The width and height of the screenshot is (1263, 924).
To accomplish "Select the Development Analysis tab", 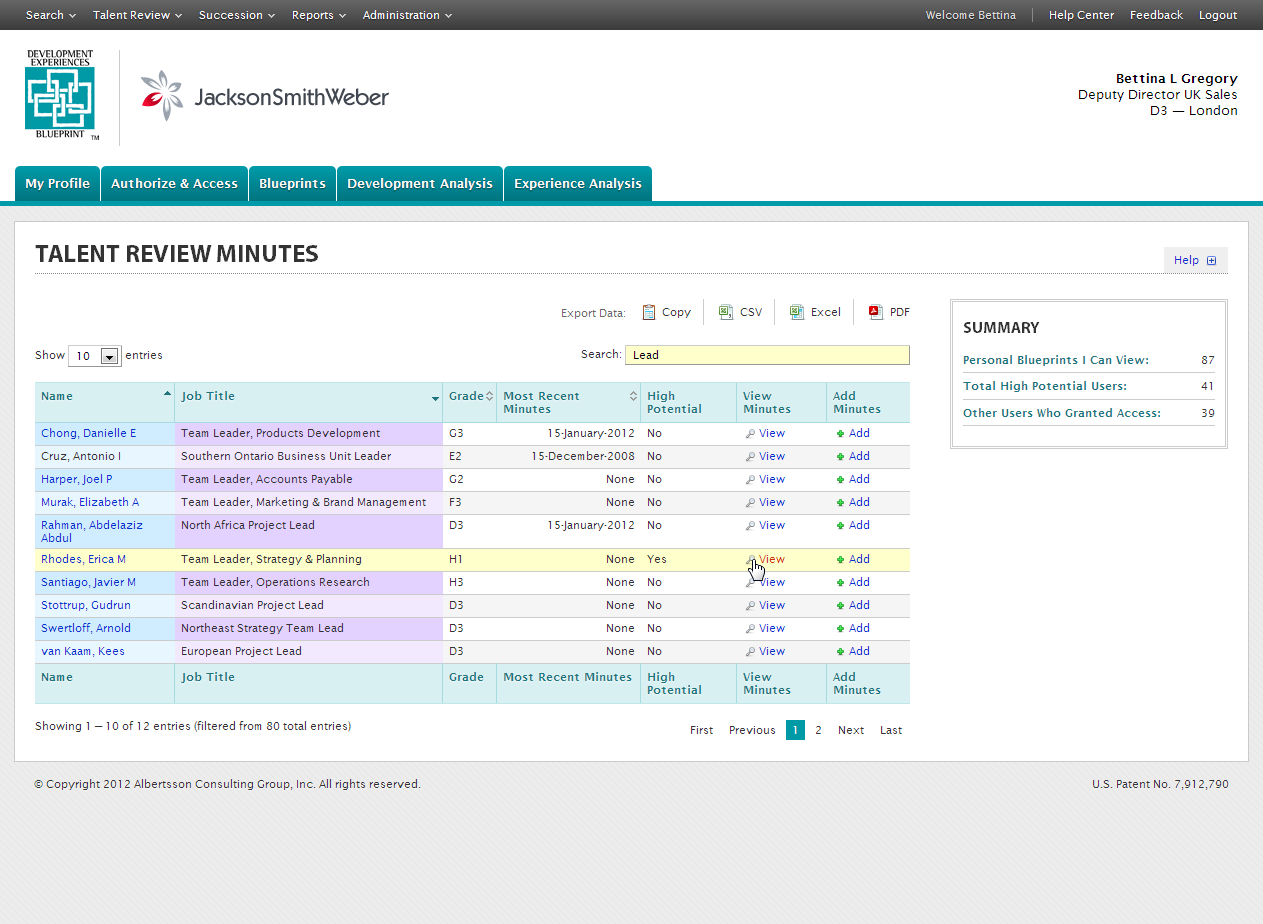I will tap(420, 184).
